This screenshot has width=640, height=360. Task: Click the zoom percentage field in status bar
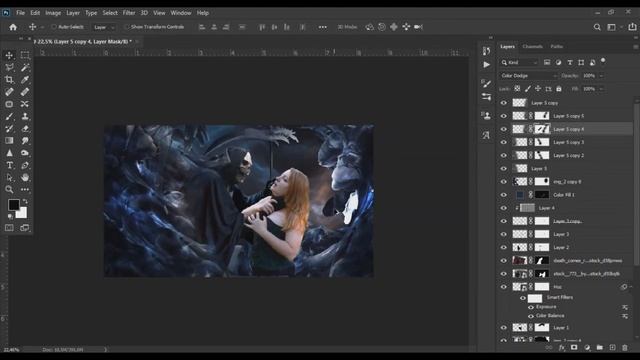tap(12, 350)
